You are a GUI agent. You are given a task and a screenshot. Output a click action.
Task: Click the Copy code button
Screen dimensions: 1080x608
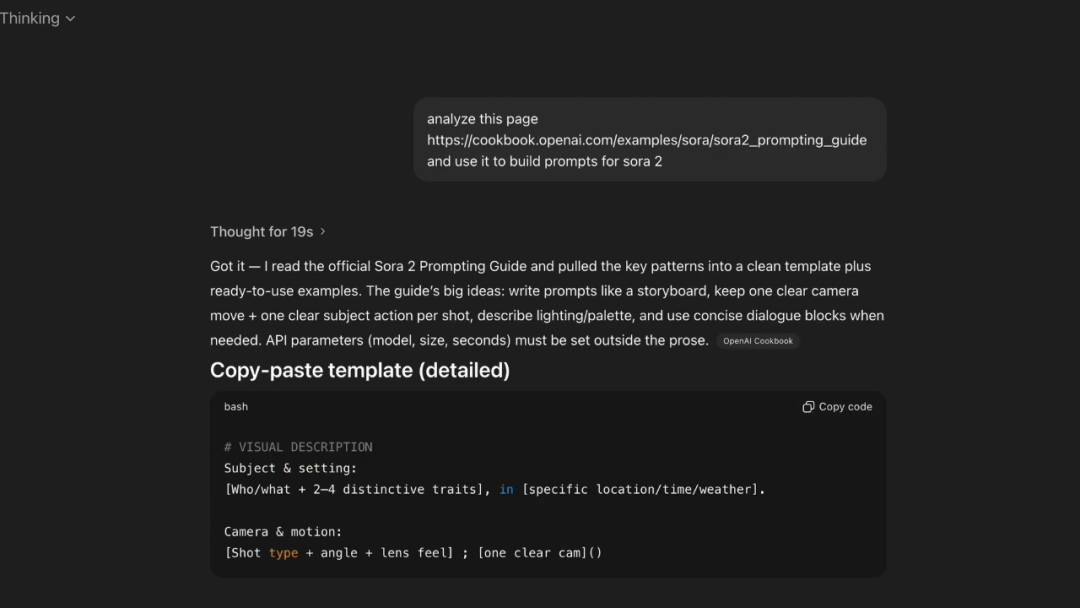837,407
